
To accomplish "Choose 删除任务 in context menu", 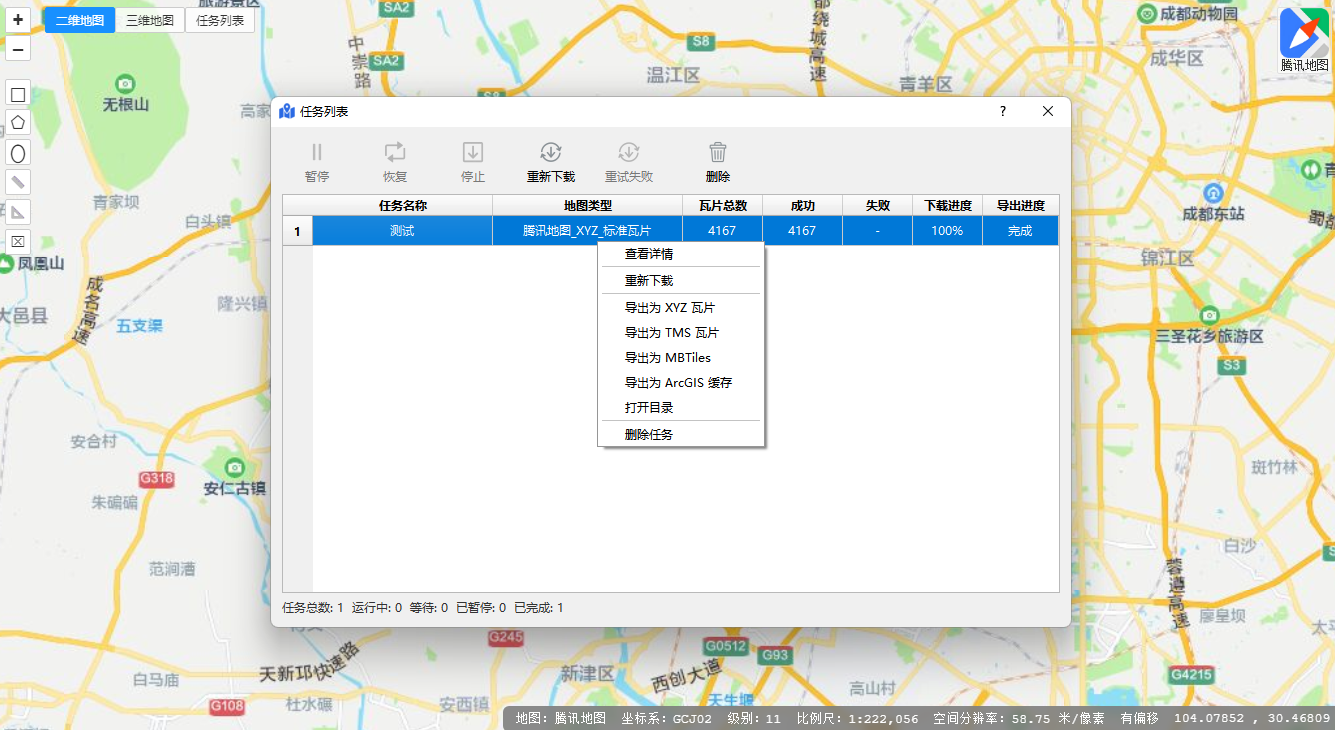I will point(680,435).
